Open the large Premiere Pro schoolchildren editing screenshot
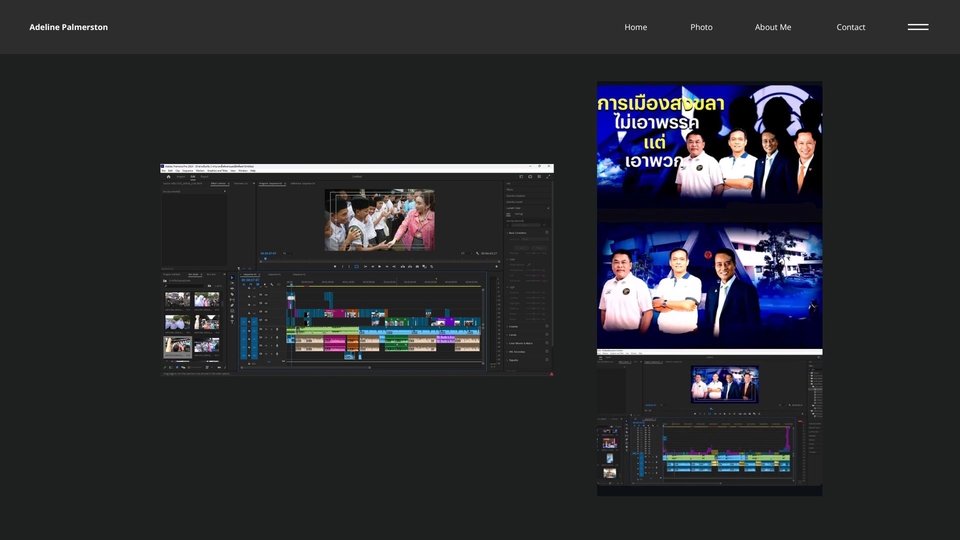960x540 pixels. (357, 269)
